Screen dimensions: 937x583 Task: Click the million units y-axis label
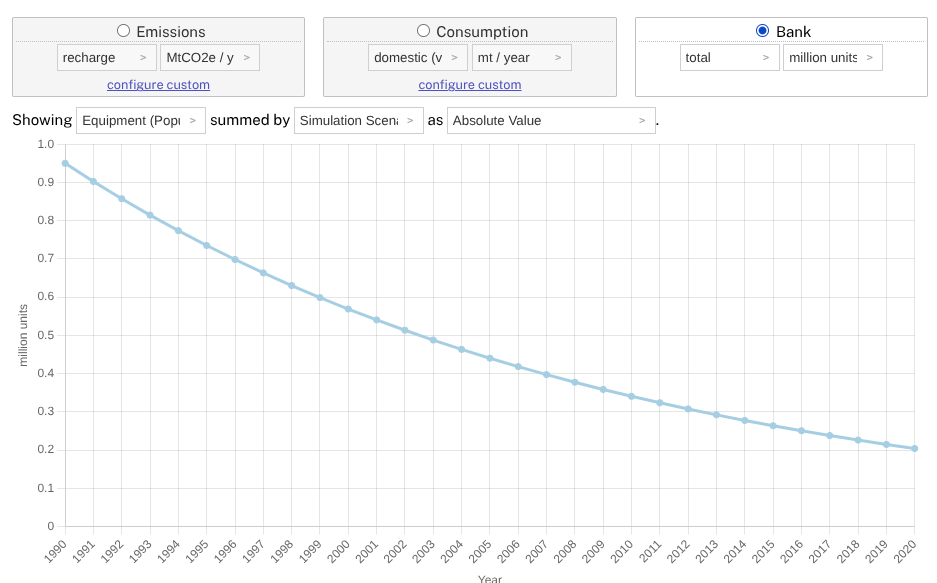[23, 333]
